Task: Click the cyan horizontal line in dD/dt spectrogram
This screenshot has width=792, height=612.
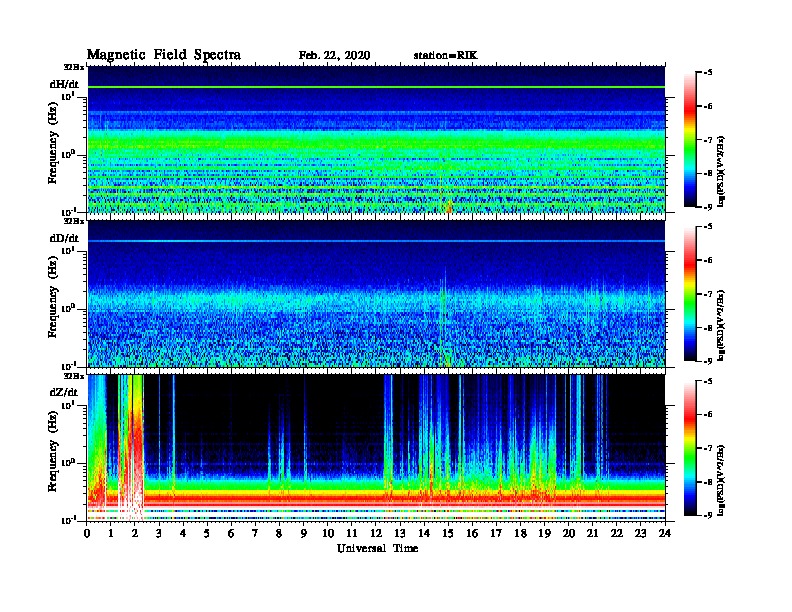Action: [x=376, y=241]
